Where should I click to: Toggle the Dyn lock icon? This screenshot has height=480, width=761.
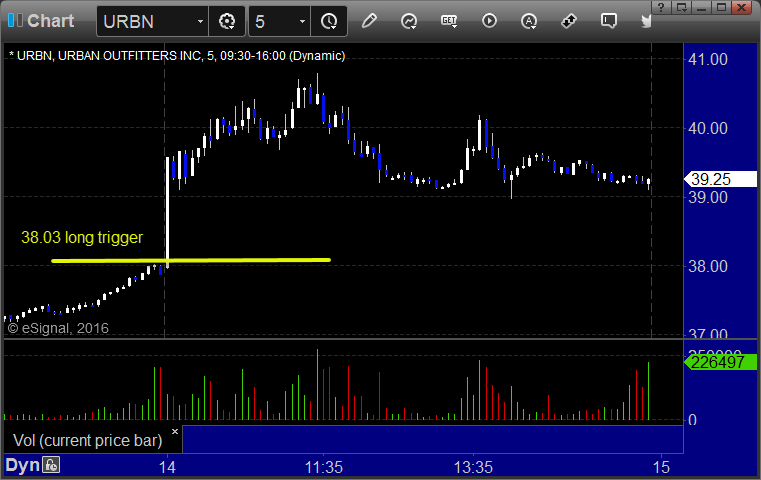[51, 465]
